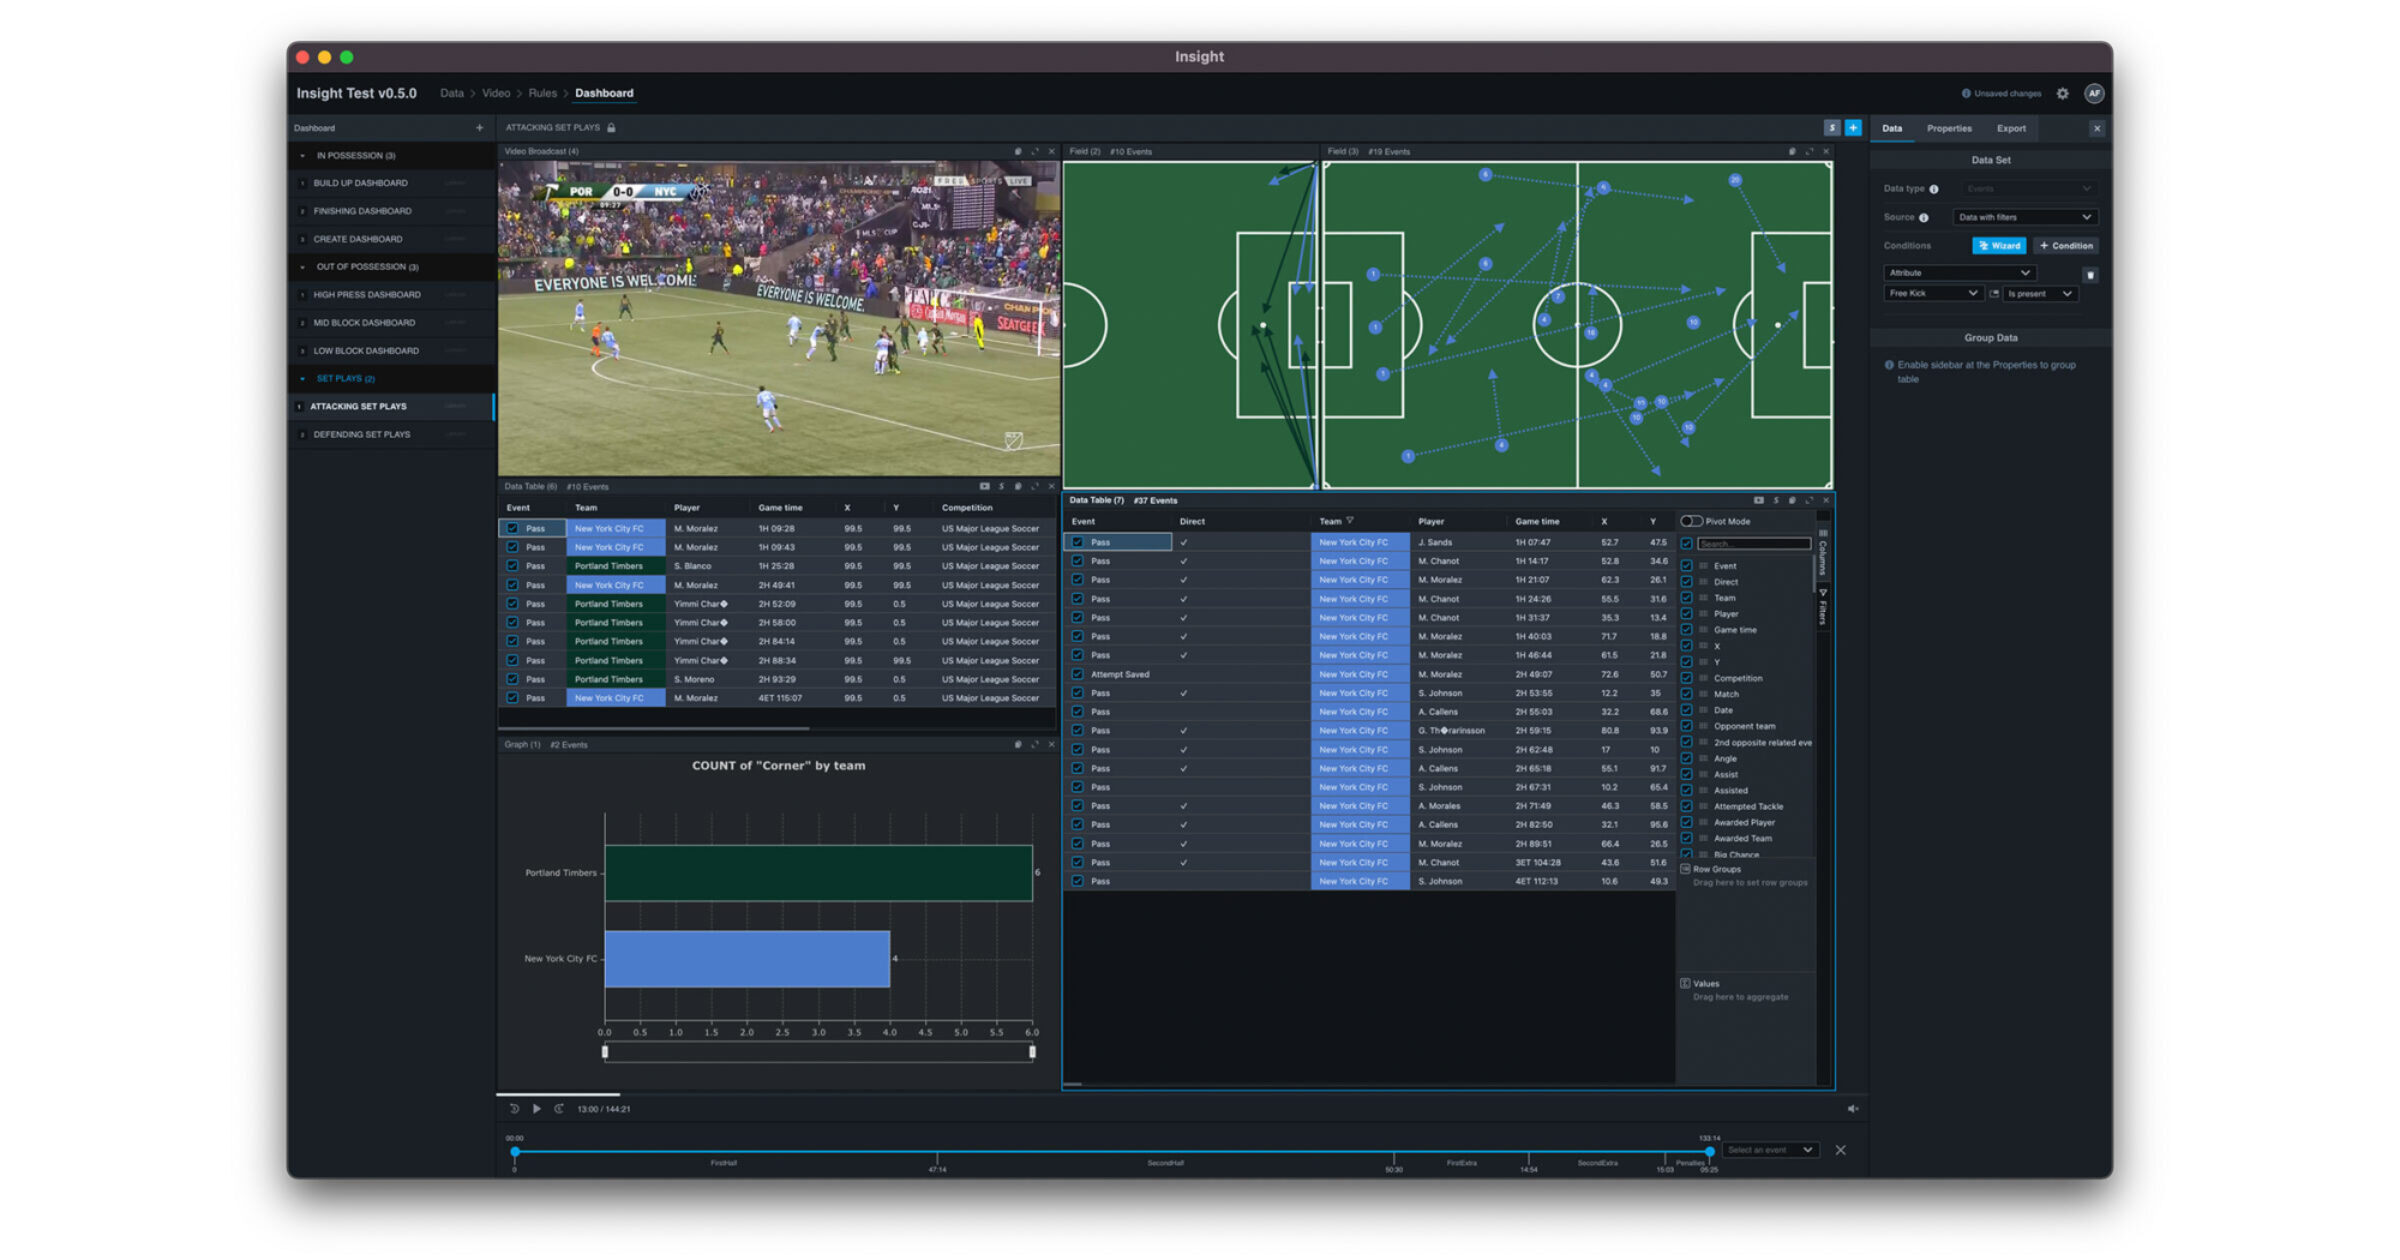Click the range slider below the Corner count graph
The height and width of the screenshot is (1260, 2400).
[818, 1052]
